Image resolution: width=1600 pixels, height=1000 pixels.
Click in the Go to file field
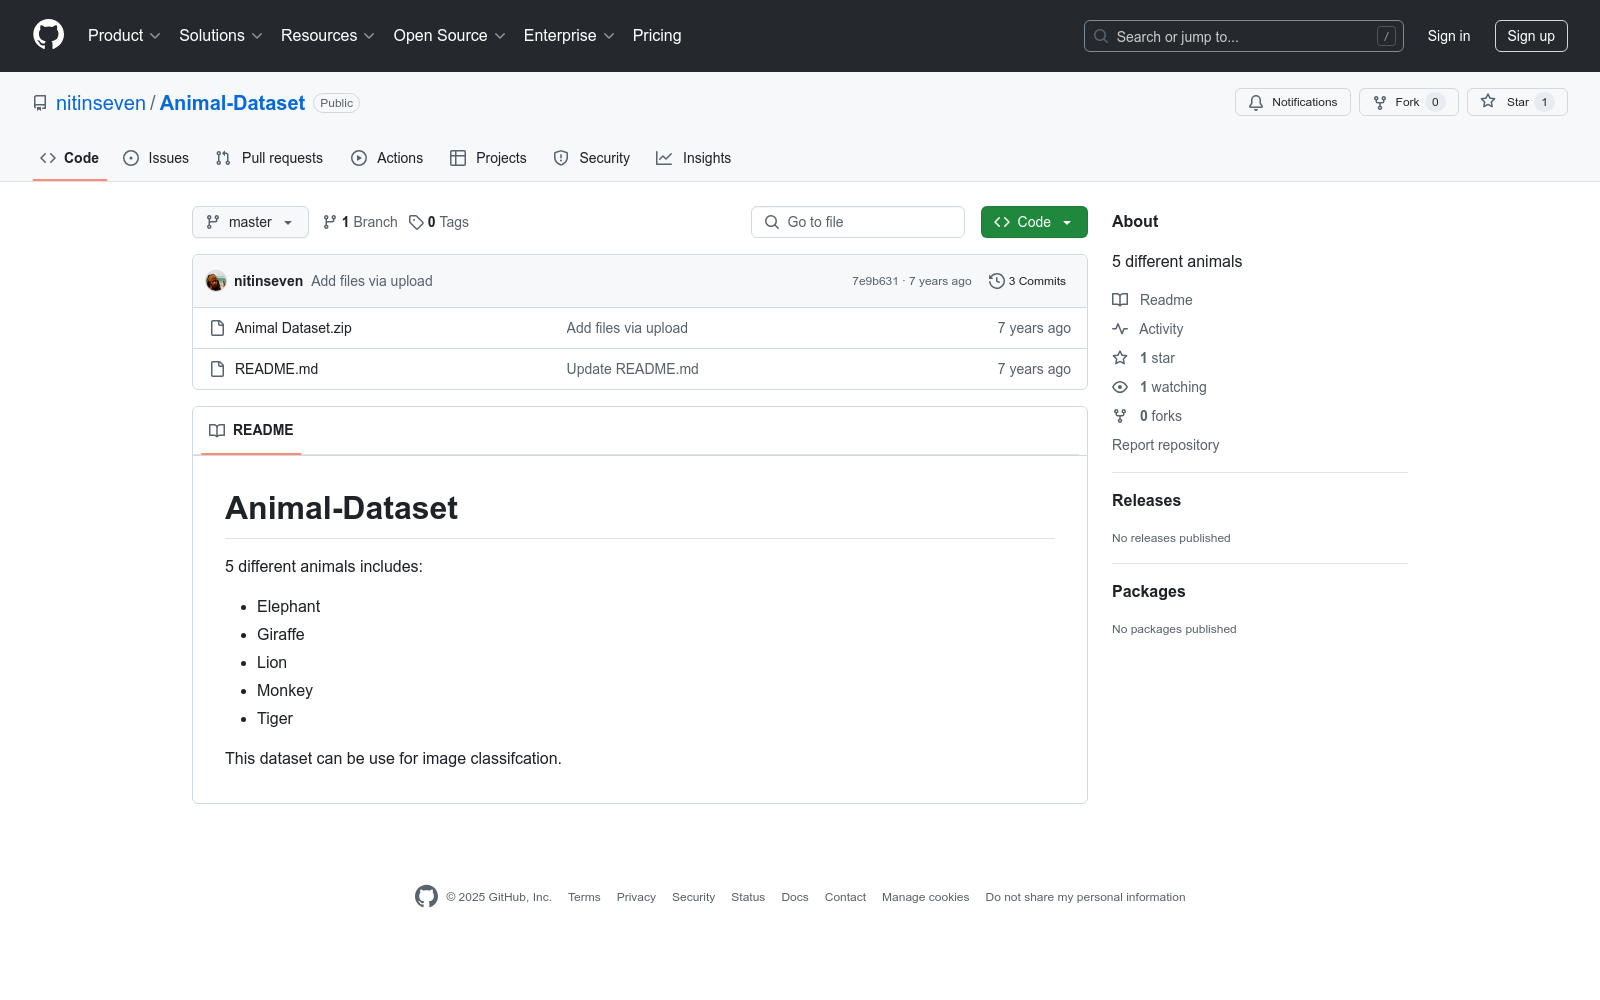pos(858,222)
